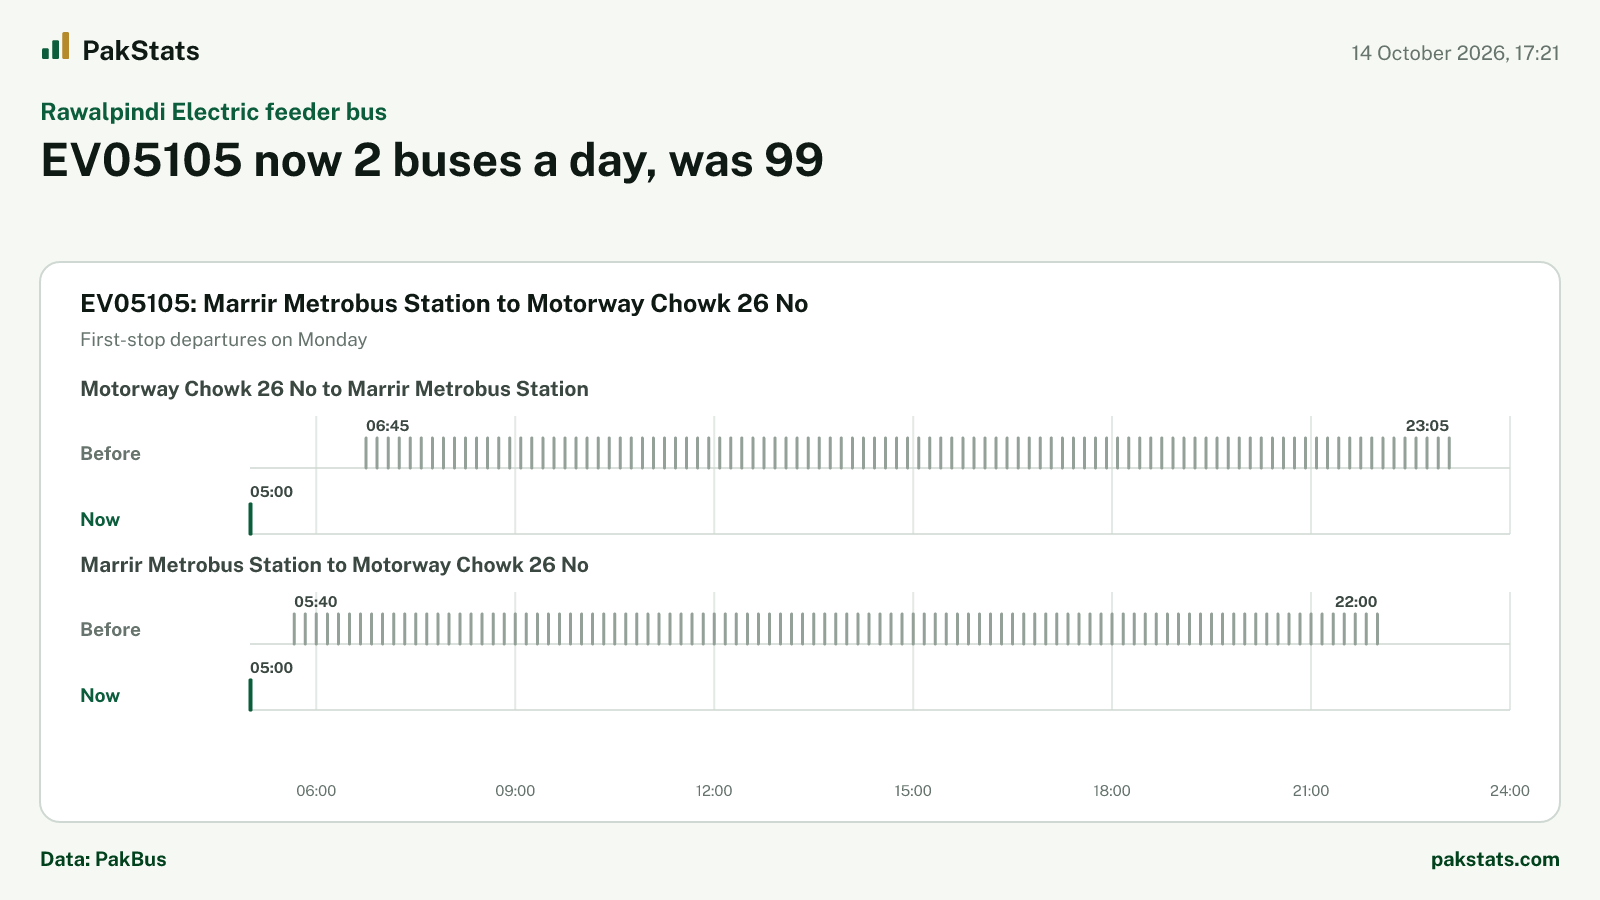
Task: Select the Data: PakBus source credit
Action: (103, 859)
